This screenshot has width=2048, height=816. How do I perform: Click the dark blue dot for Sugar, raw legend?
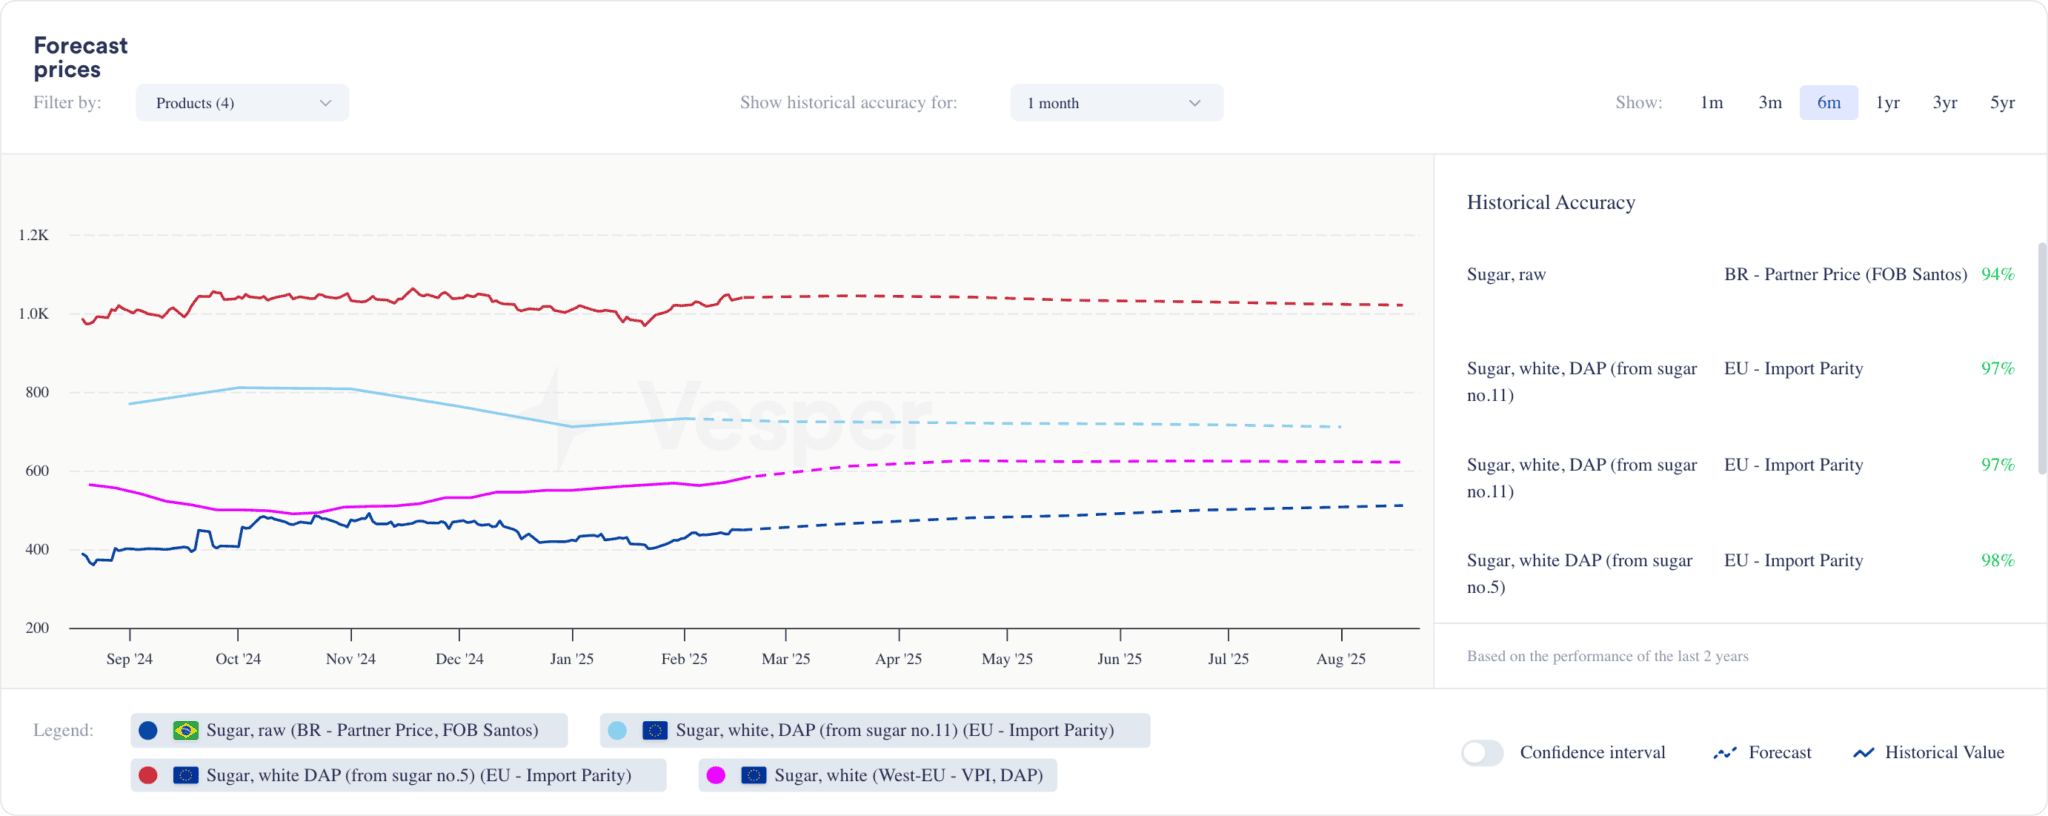coord(148,730)
